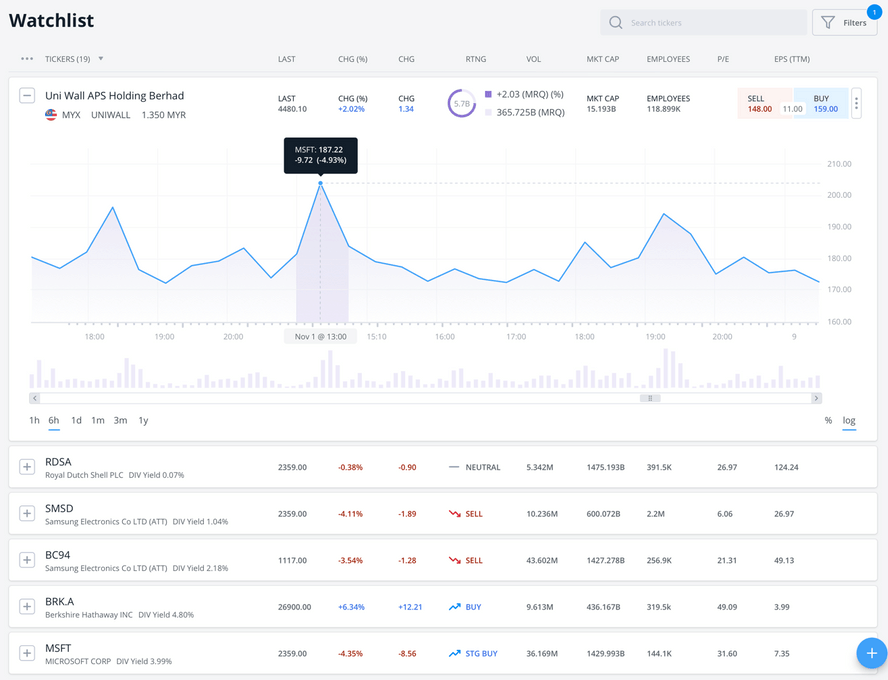Viewport: 888px width, 680px height.
Task: Click the Nov 1 @ 13:00 time label
Action: [x=321, y=336]
